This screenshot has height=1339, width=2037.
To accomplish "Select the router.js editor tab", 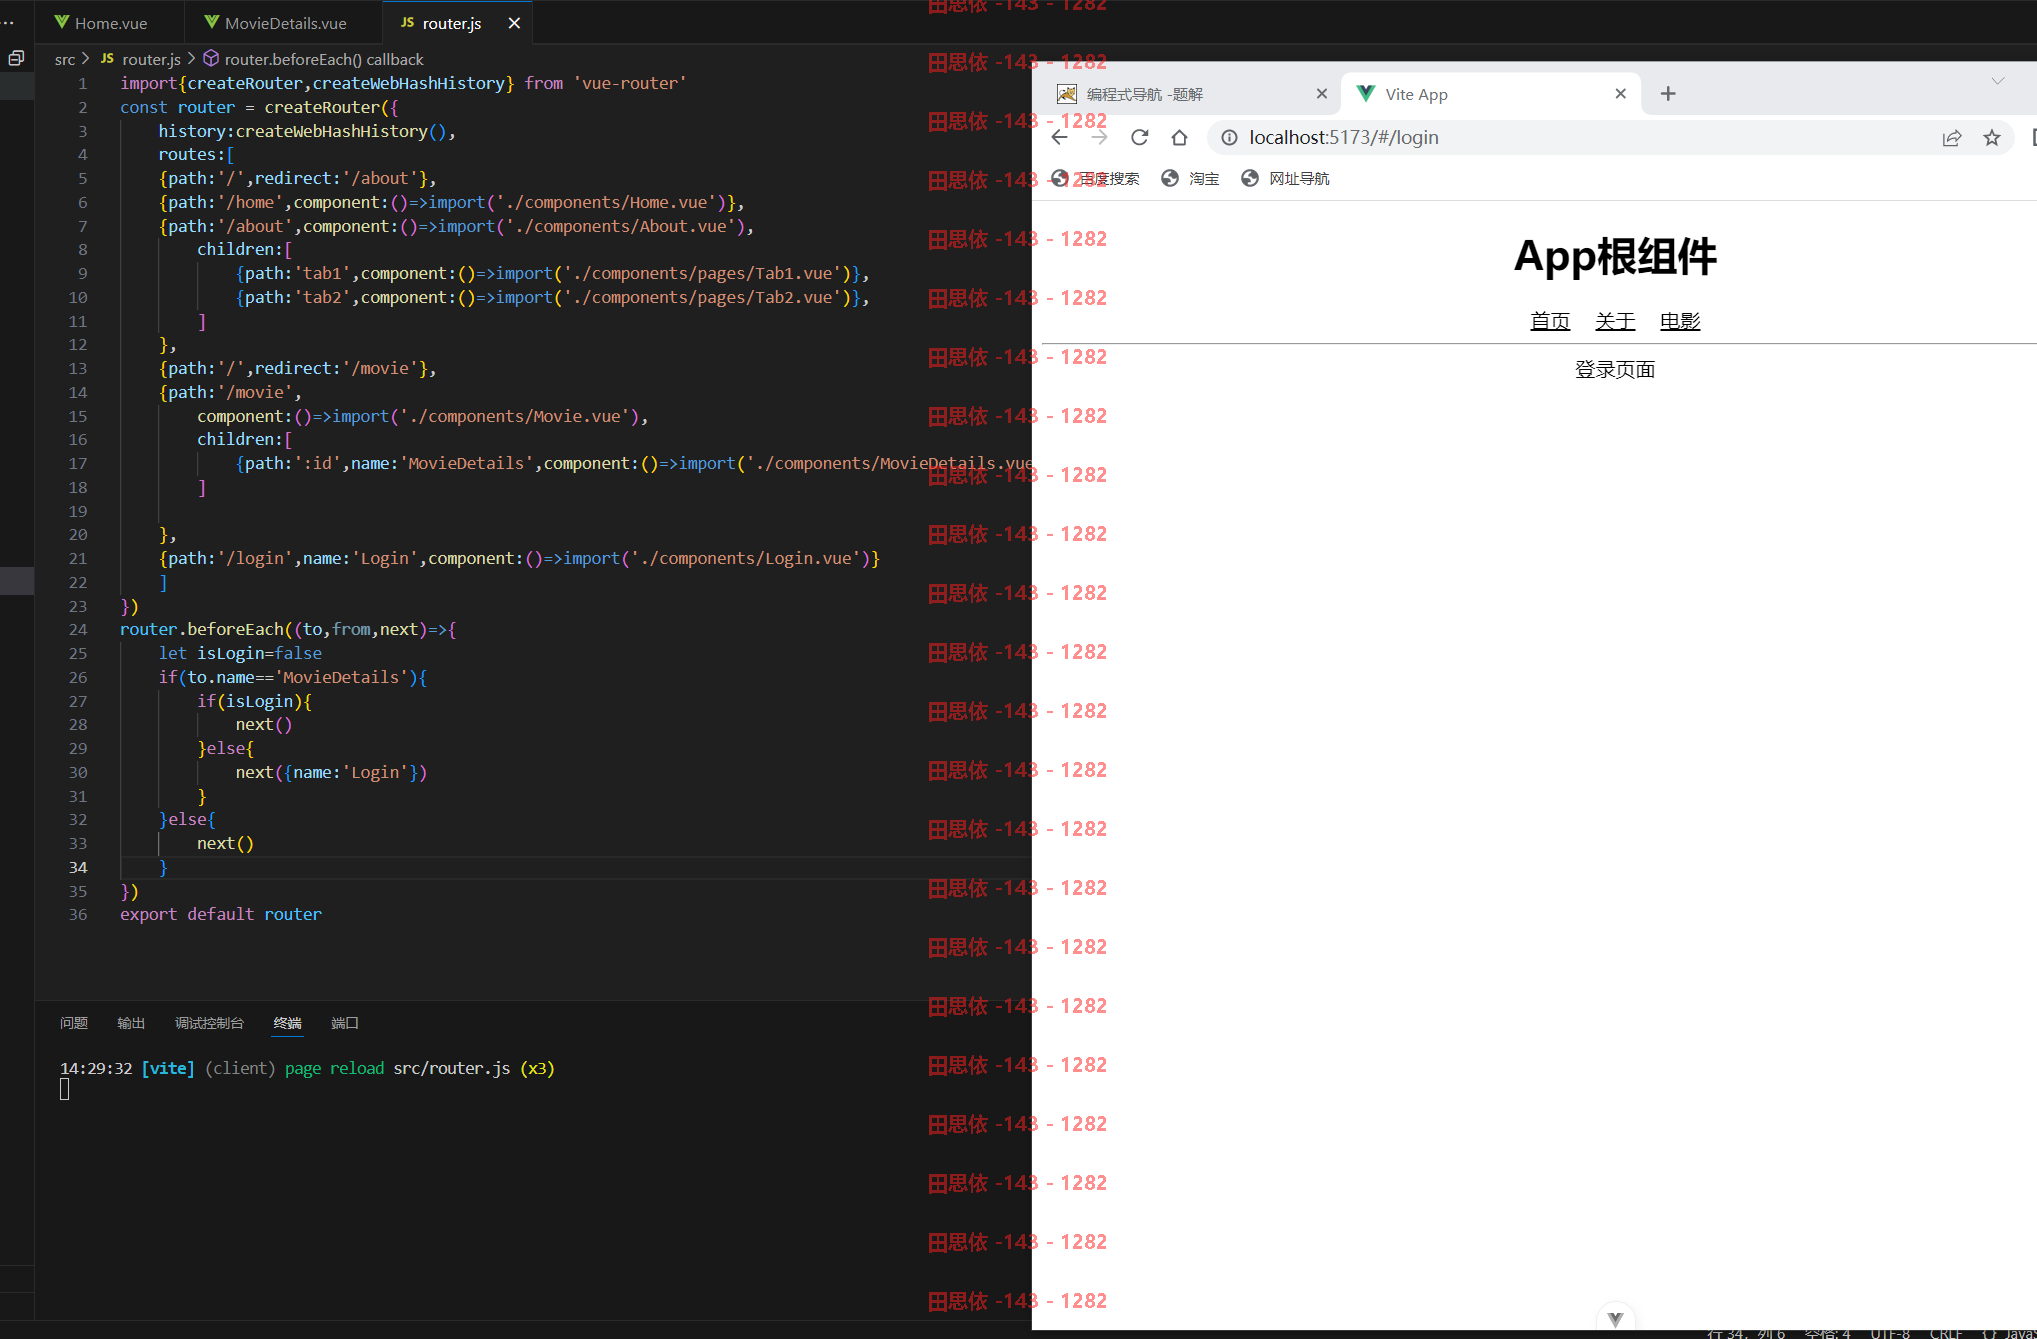I will pyautogui.click(x=452, y=23).
